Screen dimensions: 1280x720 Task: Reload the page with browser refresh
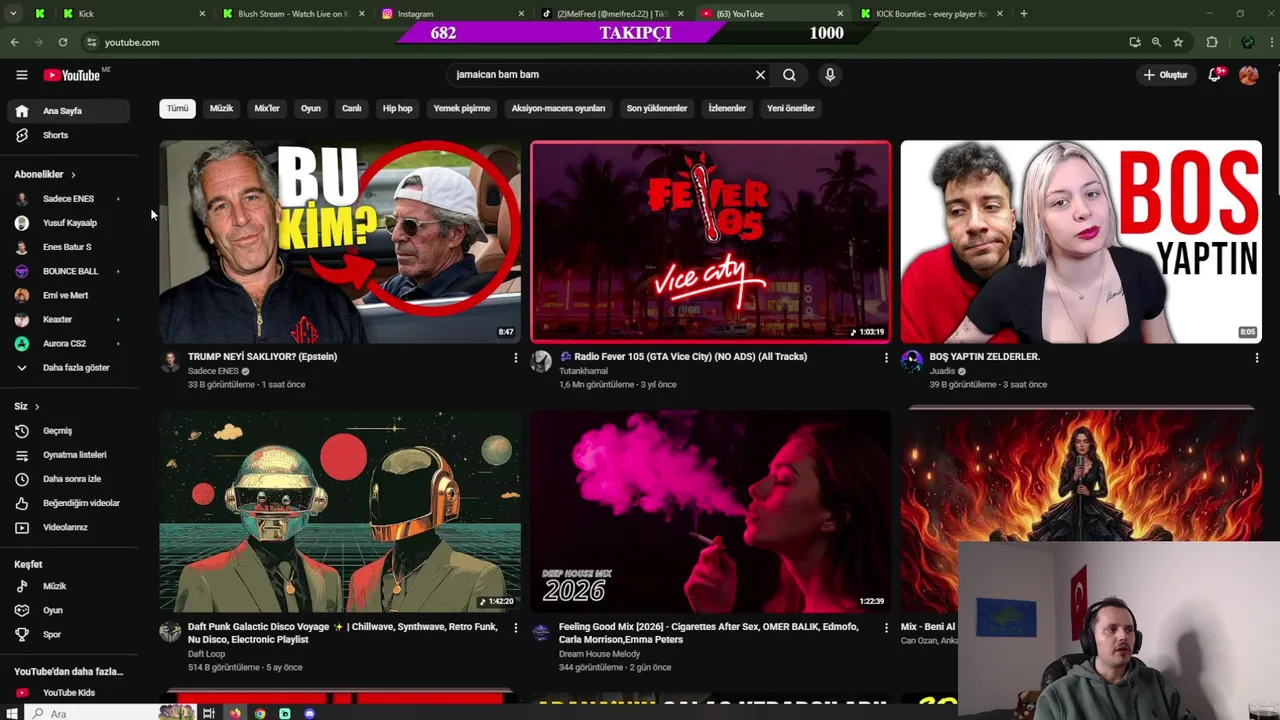pos(63,42)
